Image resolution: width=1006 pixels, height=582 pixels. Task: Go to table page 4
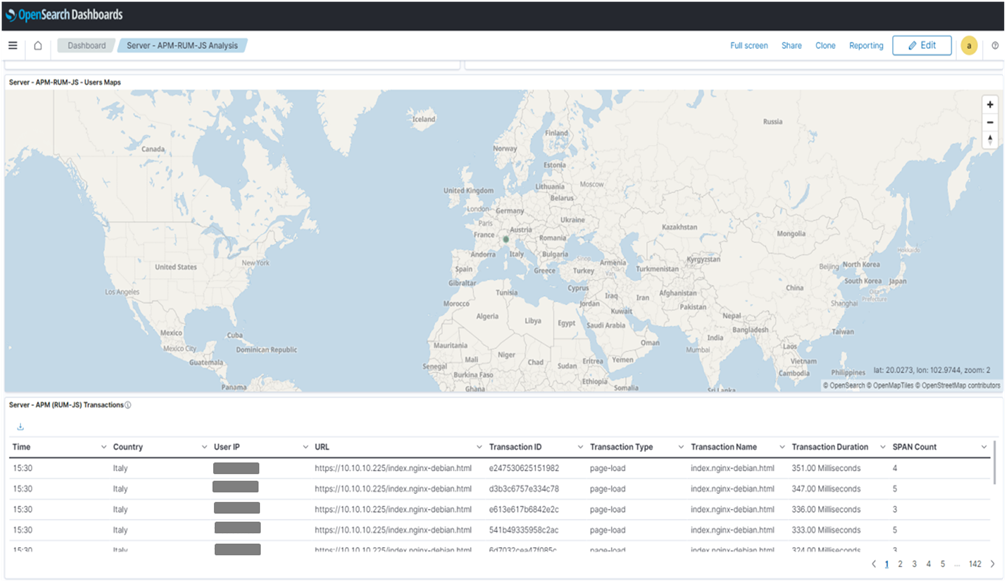928,564
